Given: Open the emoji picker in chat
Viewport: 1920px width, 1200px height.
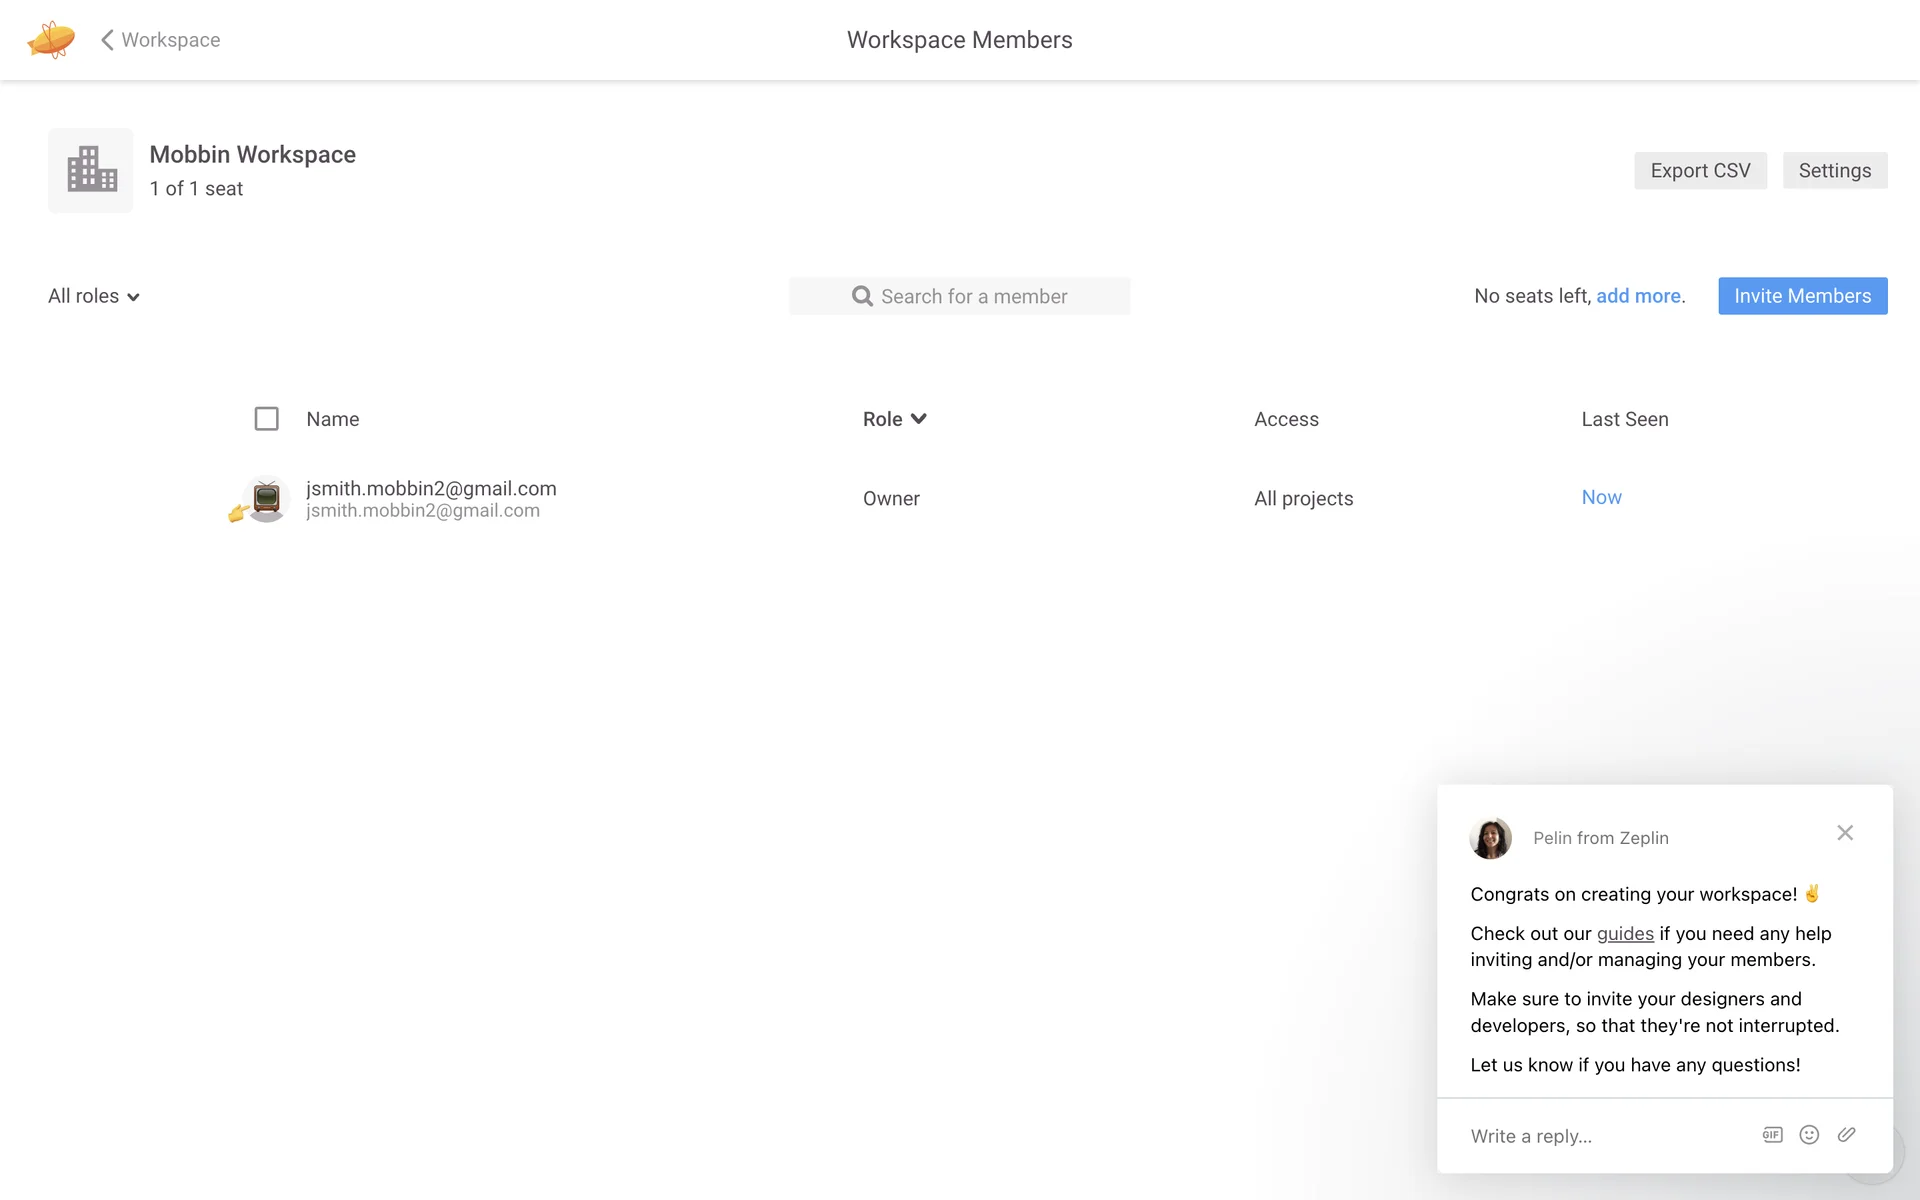Looking at the screenshot, I should 1809,1134.
